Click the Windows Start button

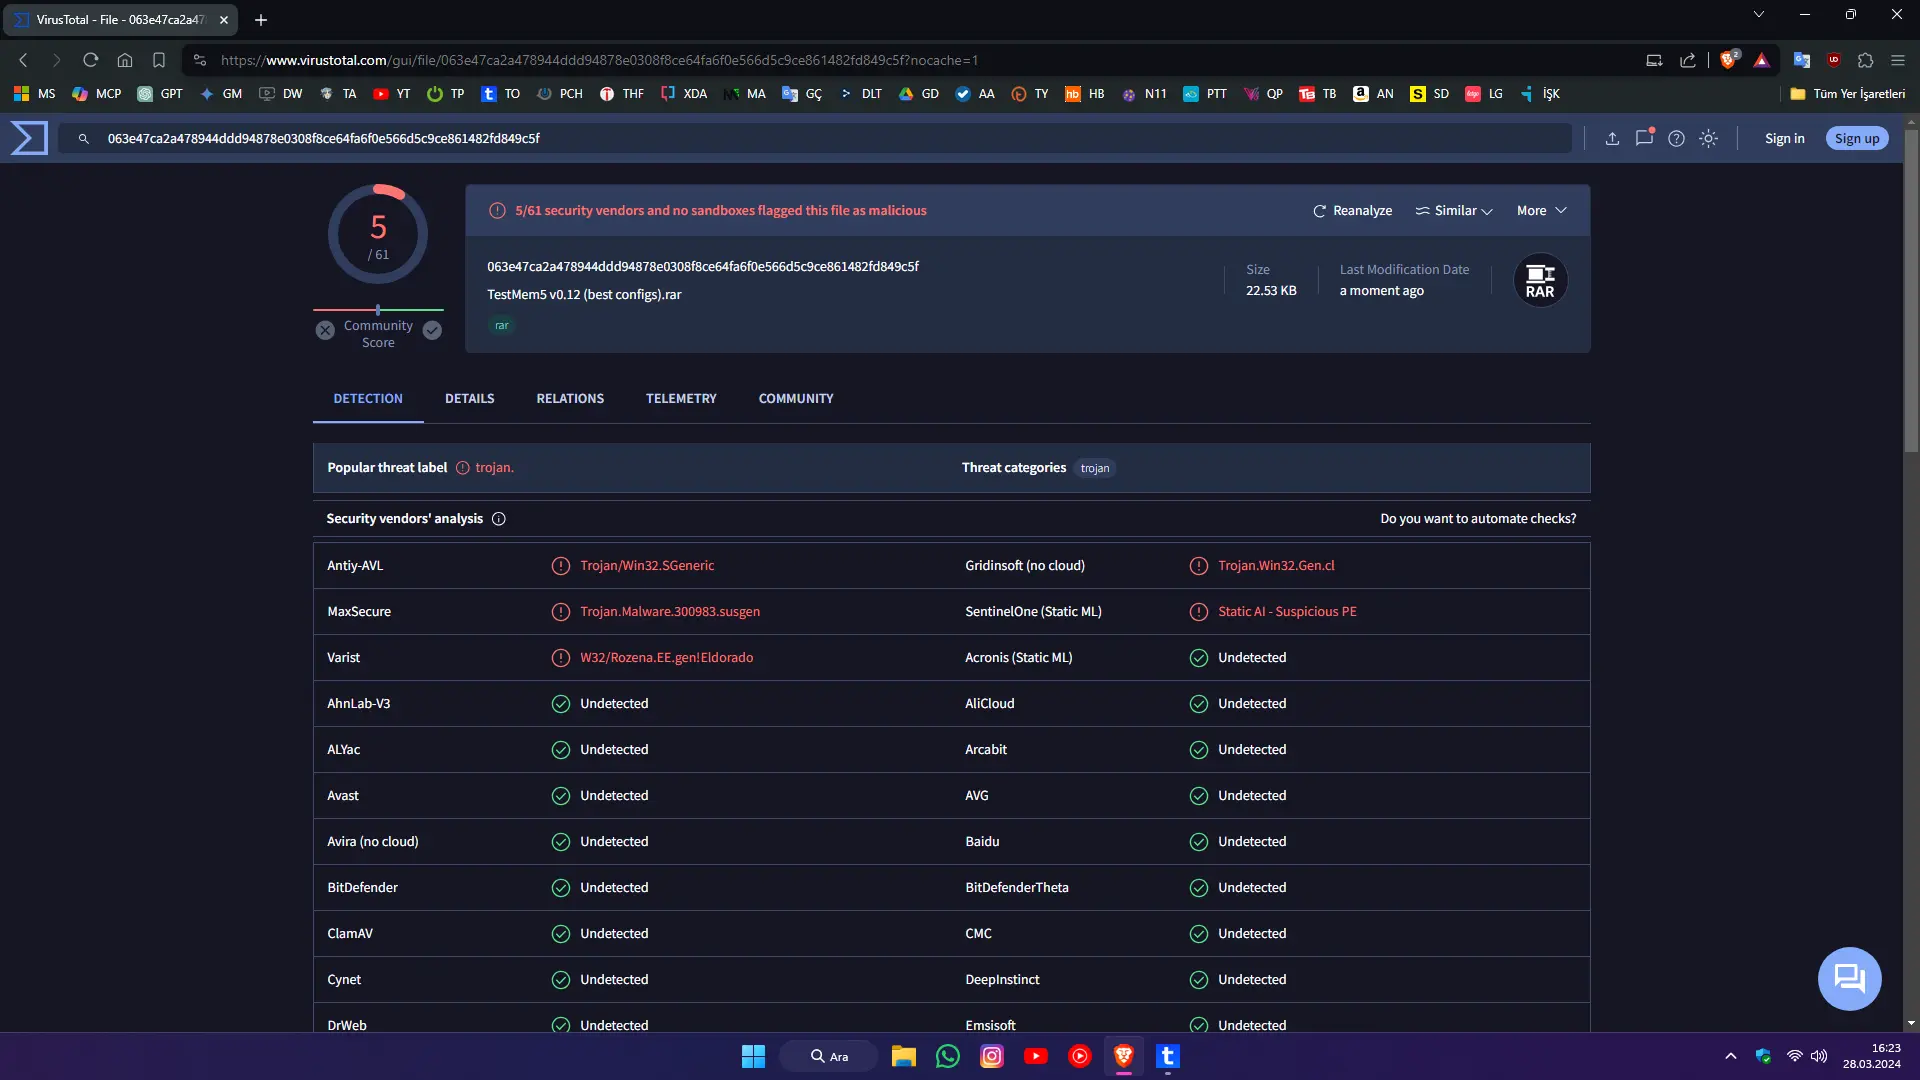pos(753,1056)
